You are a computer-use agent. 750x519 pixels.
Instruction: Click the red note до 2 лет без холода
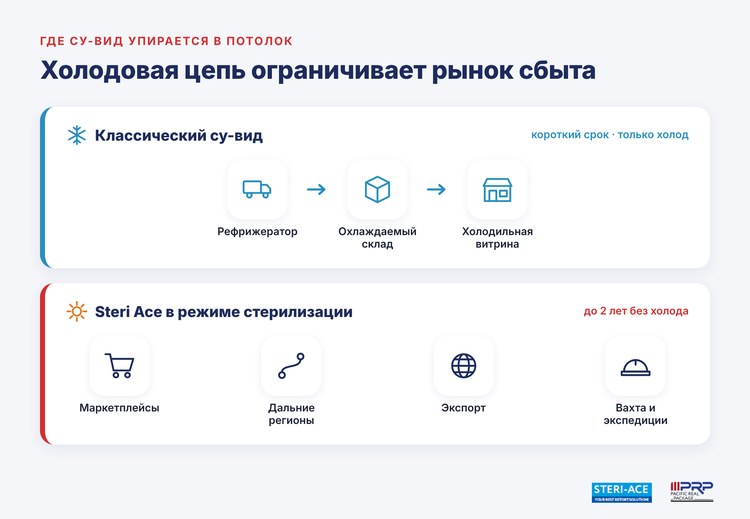click(636, 311)
